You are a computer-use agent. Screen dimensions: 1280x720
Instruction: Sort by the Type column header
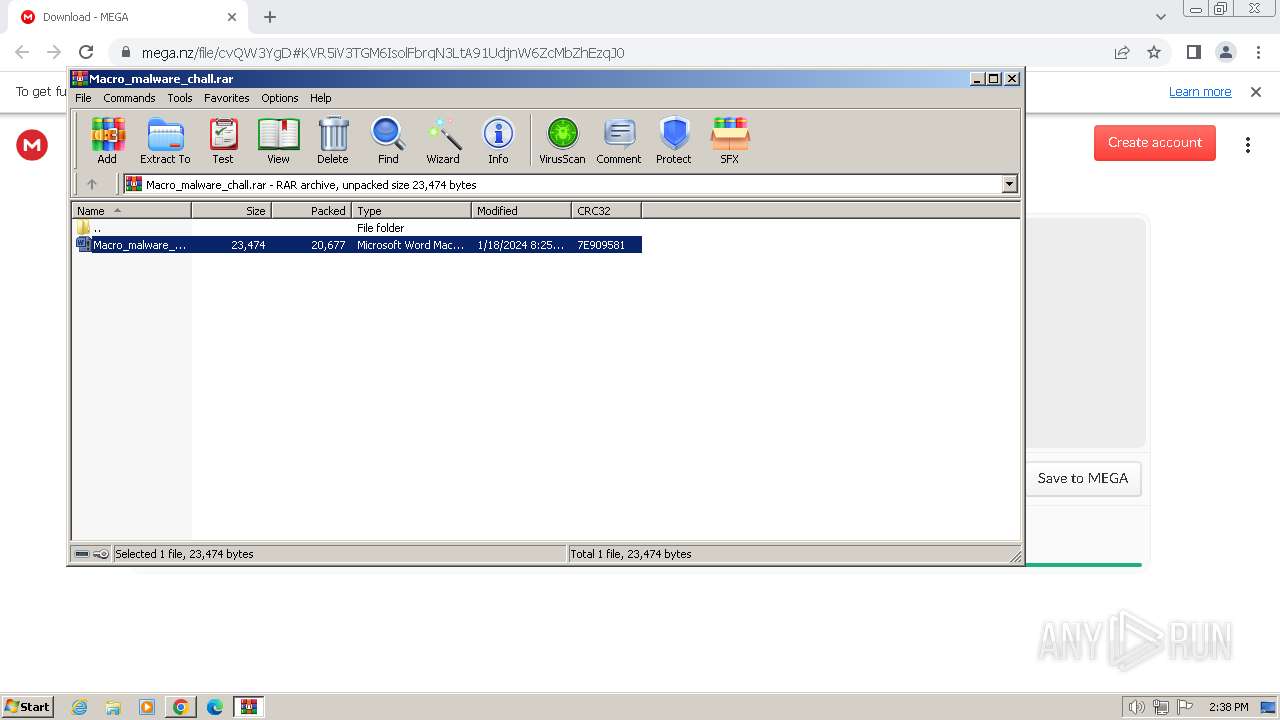pos(411,211)
